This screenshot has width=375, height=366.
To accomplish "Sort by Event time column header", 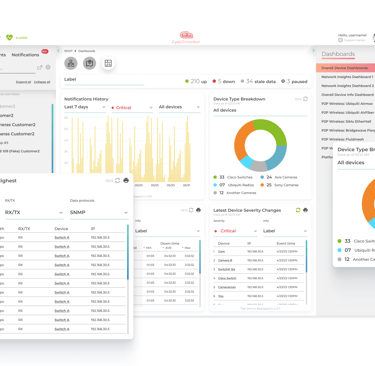I will 286,243.
